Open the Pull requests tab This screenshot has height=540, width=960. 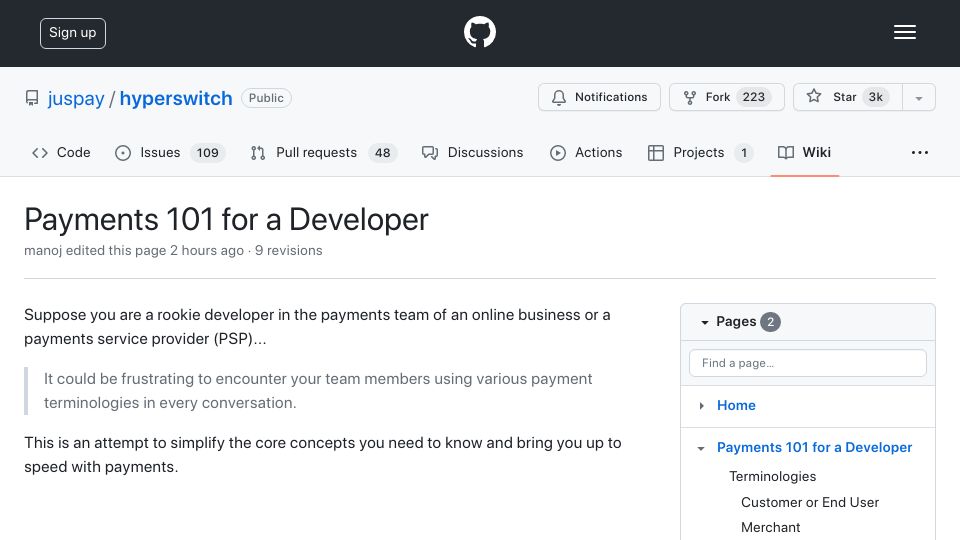pos(324,152)
